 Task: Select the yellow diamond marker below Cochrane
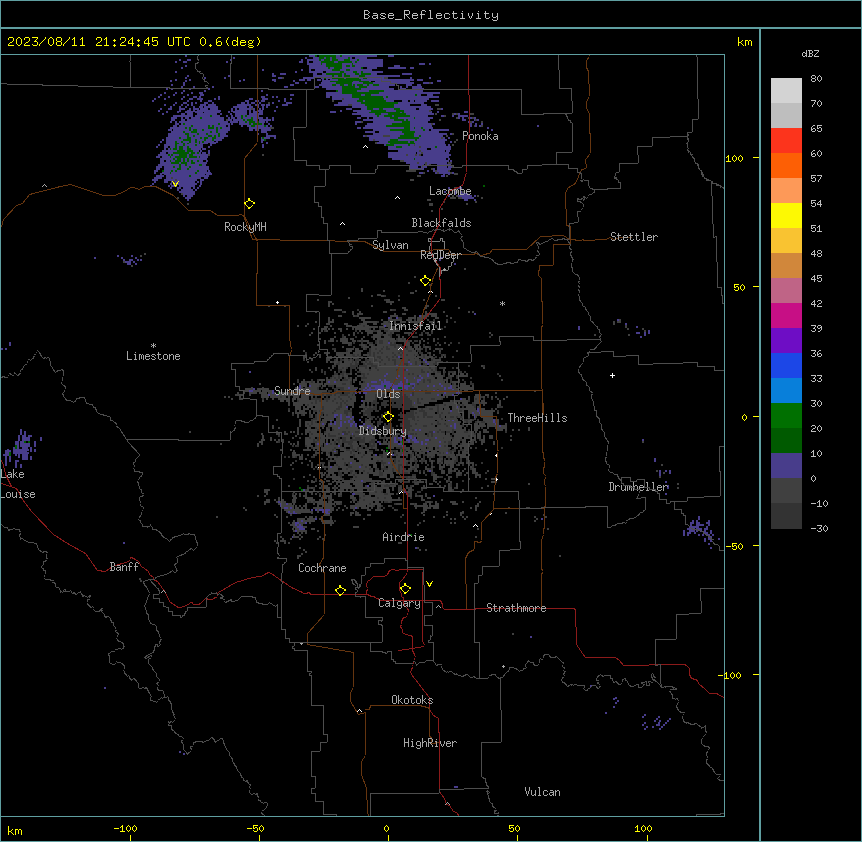point(340,590)
